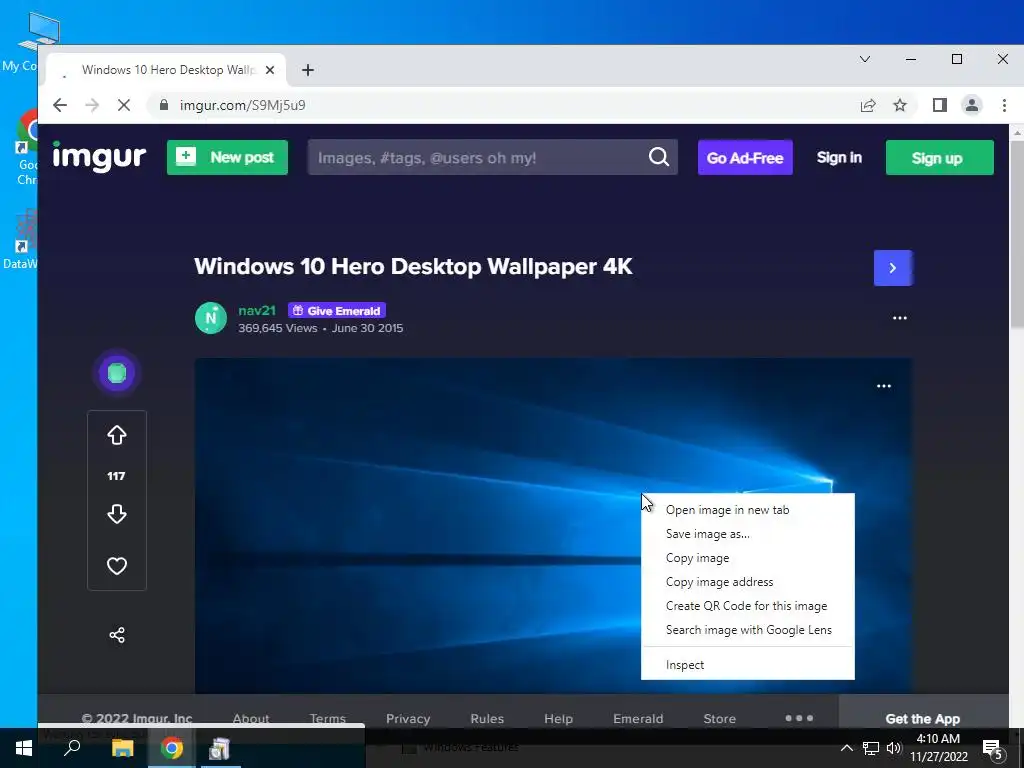Click the search magnifier icon on imgur
Viewport: 1024px width, 768px height.
pyautogui.click(x=658, y=157)
